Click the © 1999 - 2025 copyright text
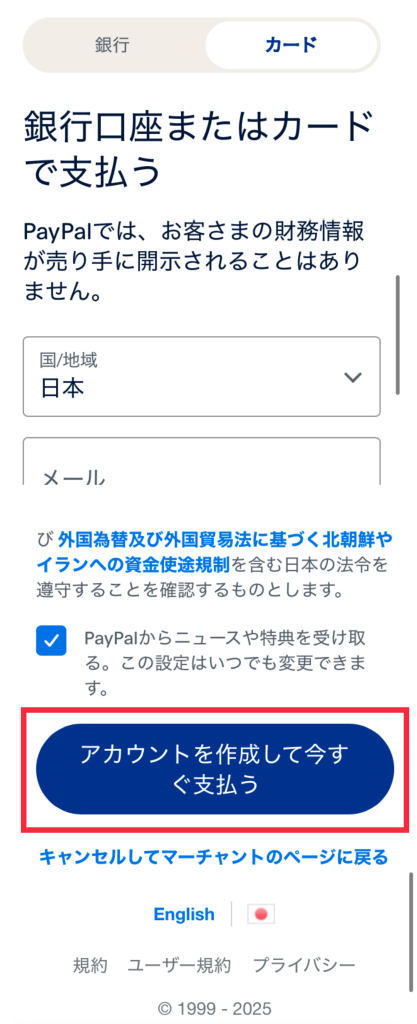This screenshot has width=417, height=1024. coord(215,1008)
